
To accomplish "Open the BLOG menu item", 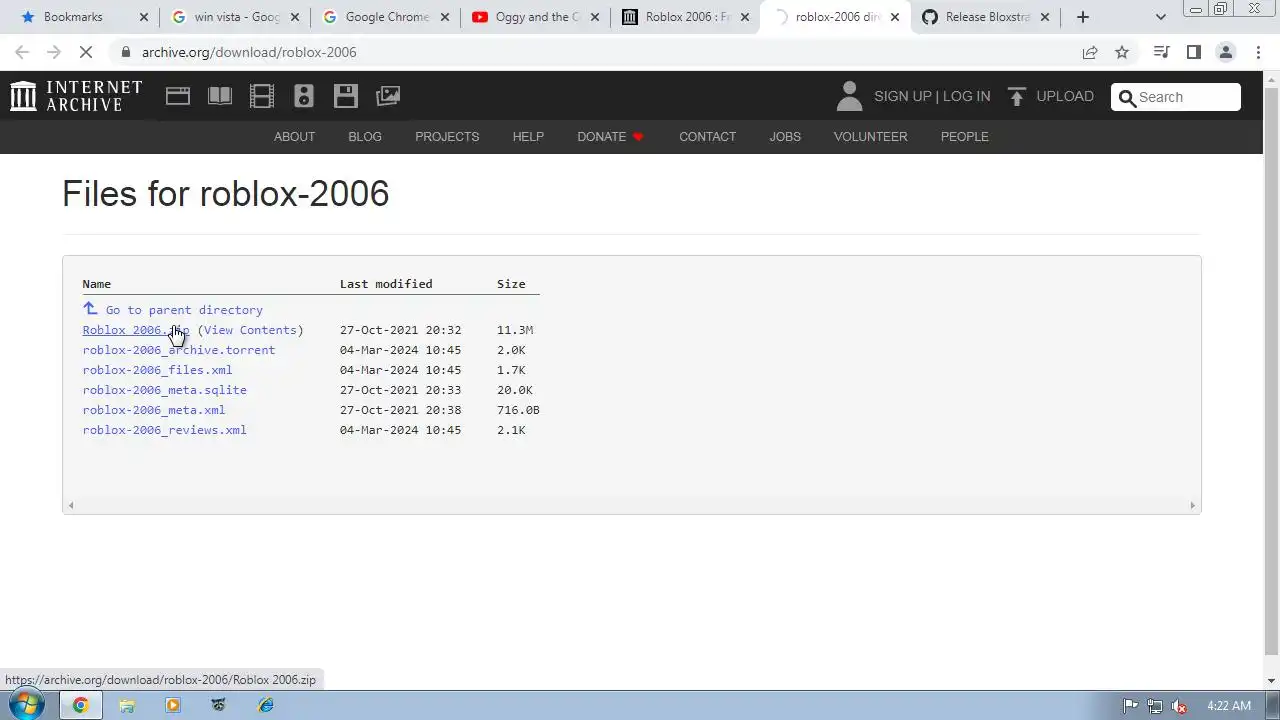I will click(365, 137).
